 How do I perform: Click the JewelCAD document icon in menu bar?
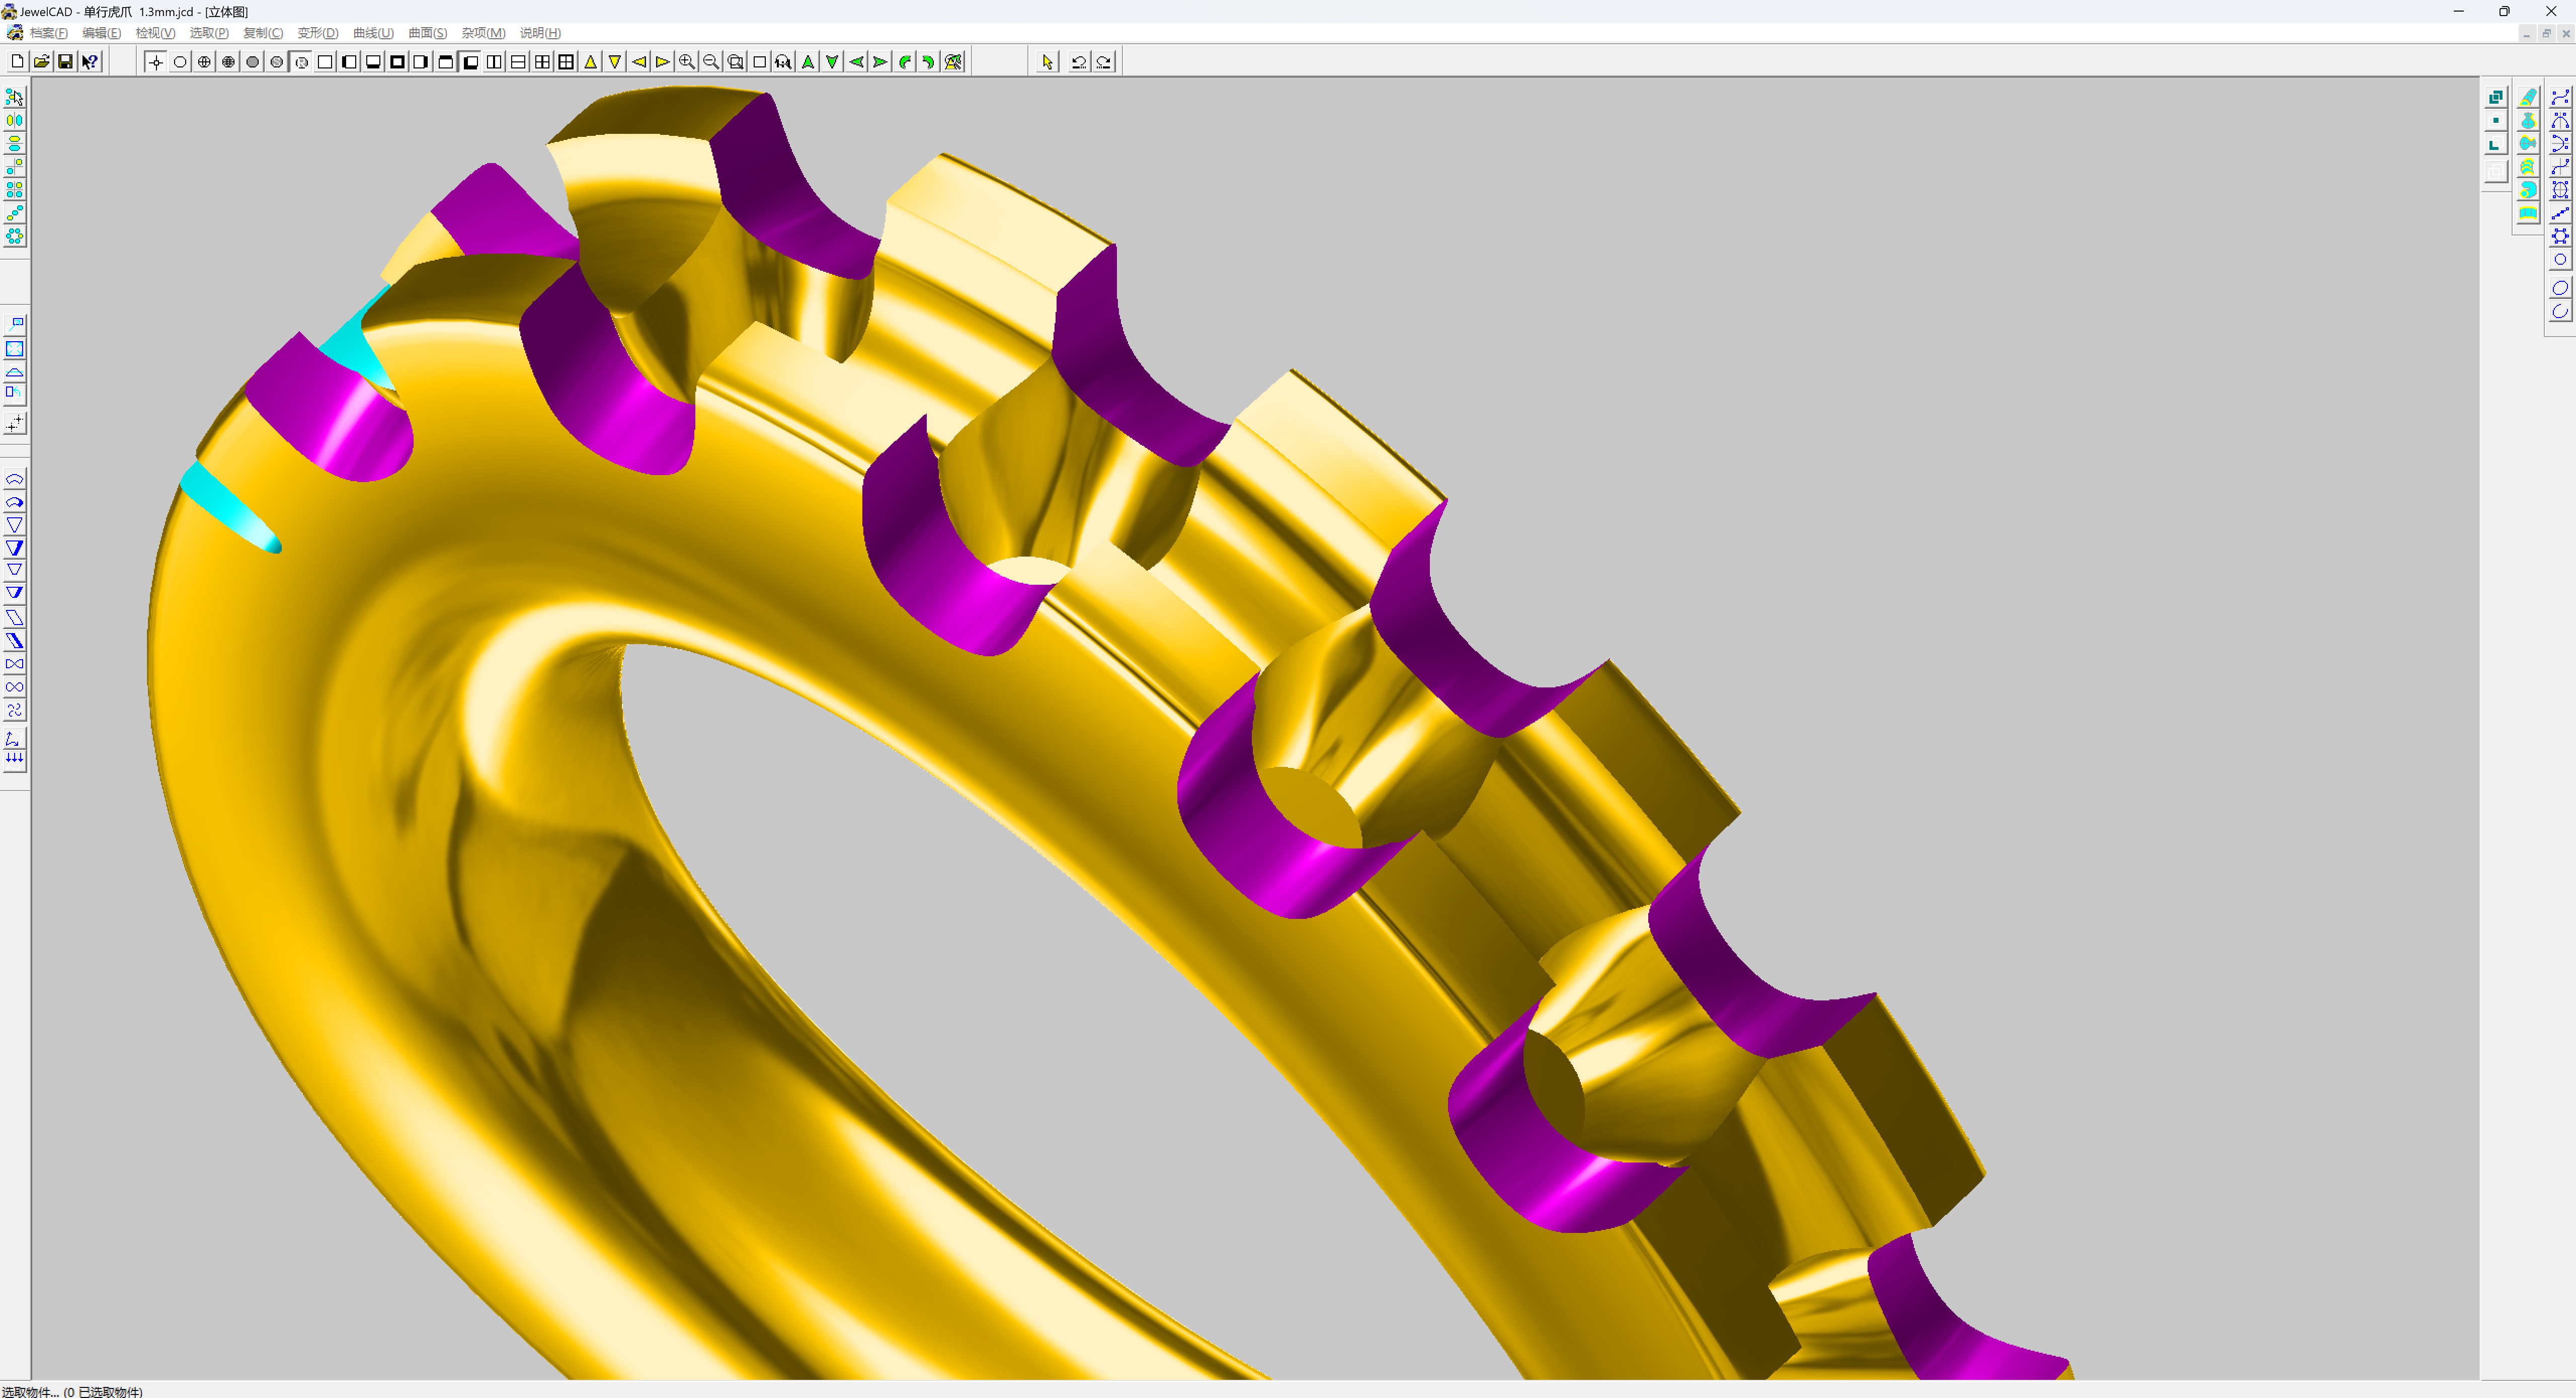coord(14,33)
